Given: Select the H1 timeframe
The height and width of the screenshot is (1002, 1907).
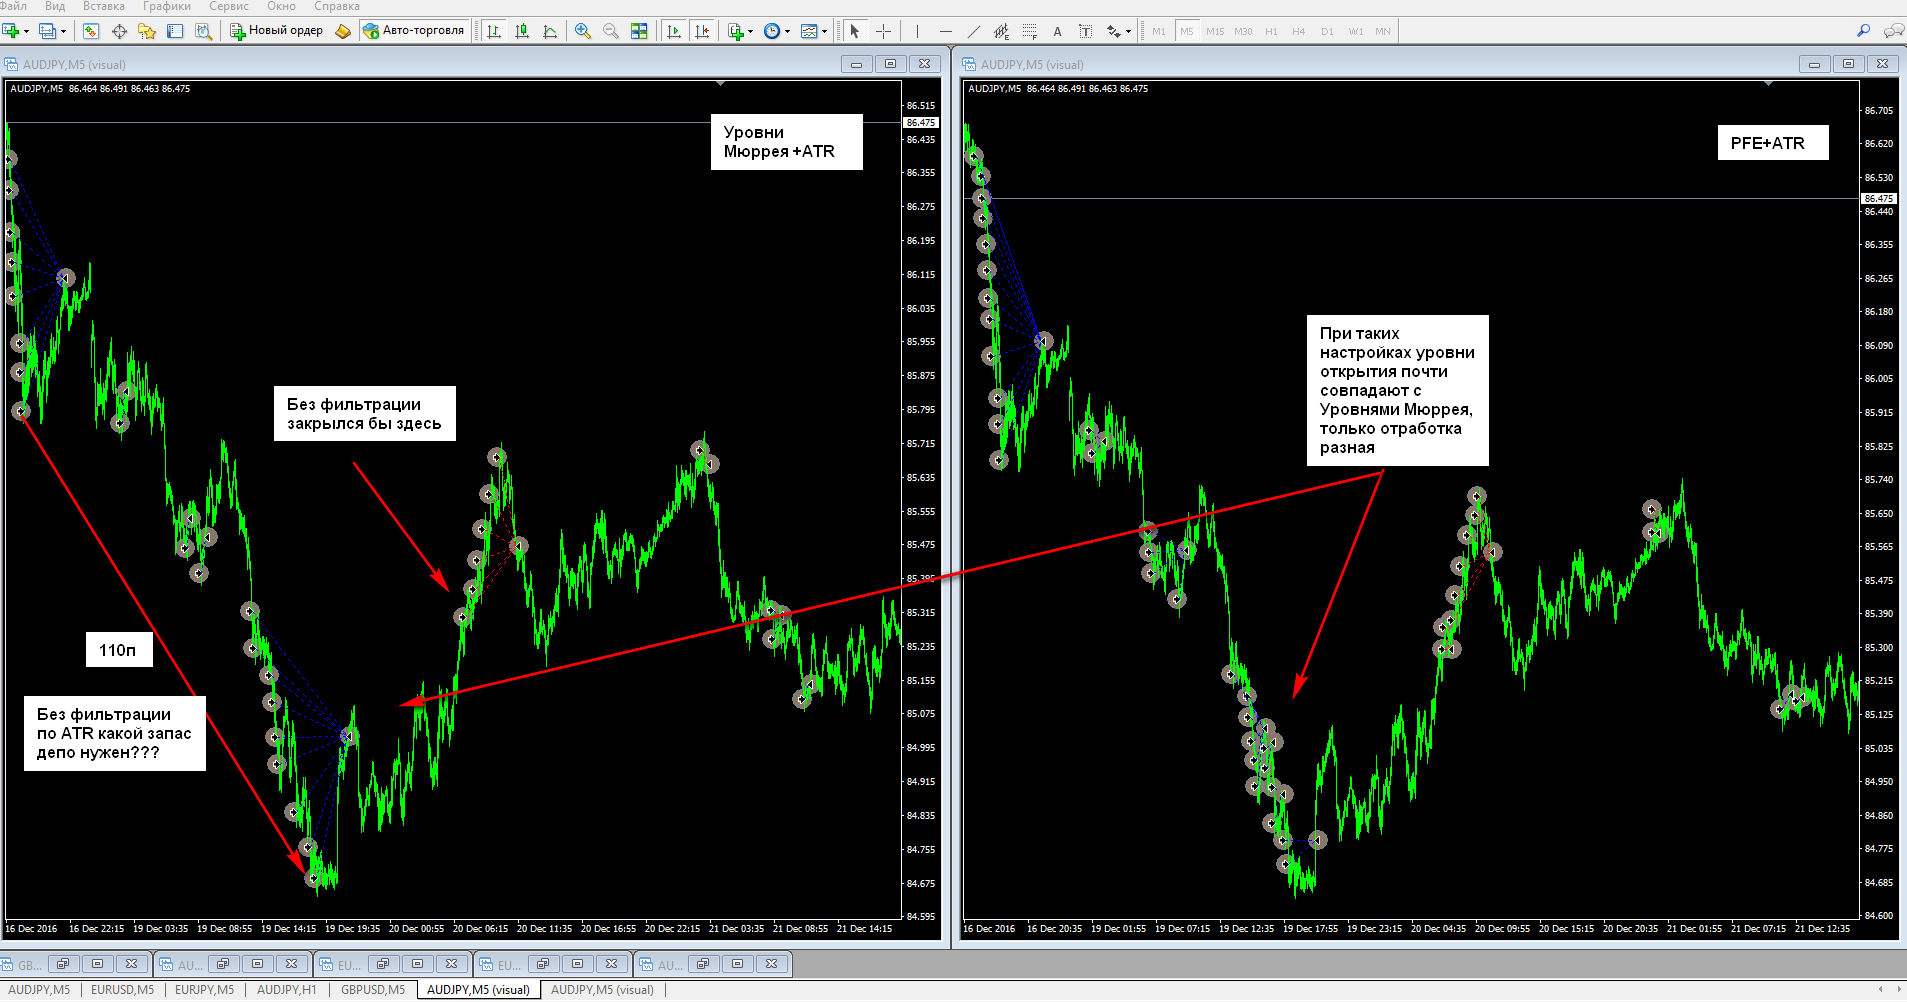Looking at the screenshot, I should click(x=1271, y=31).
